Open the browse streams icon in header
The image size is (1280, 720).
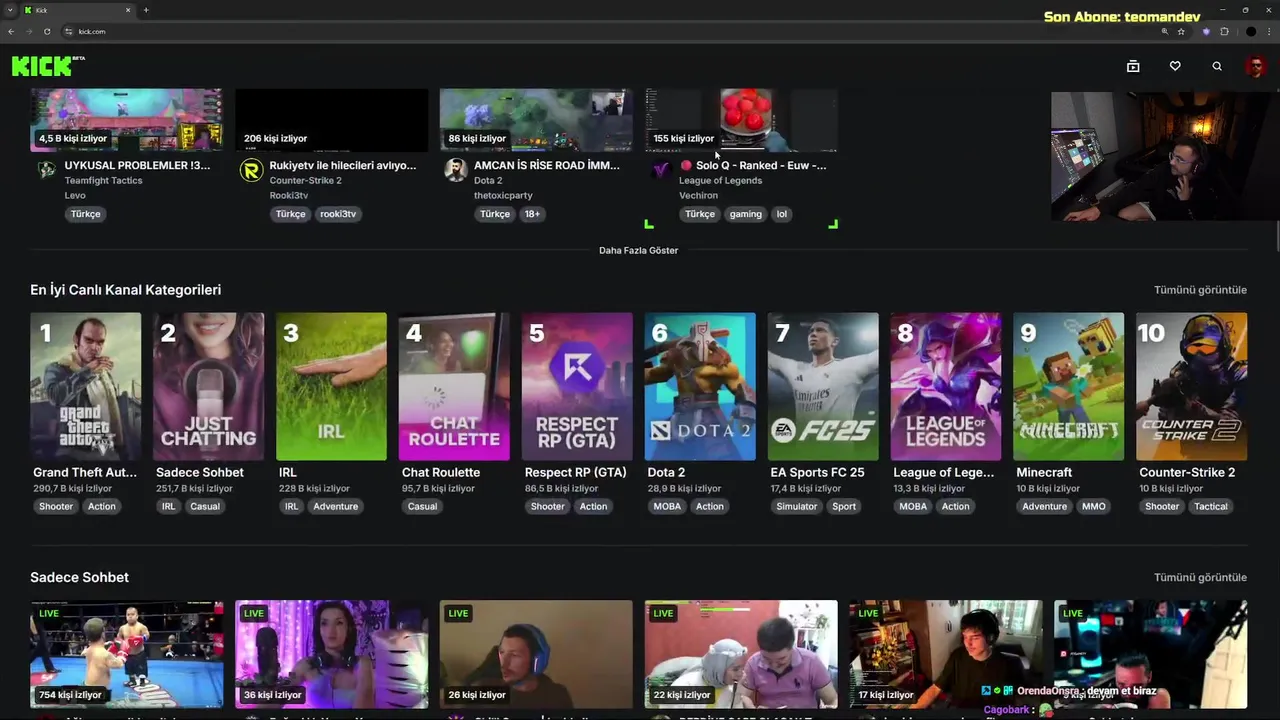[1133, 66]
